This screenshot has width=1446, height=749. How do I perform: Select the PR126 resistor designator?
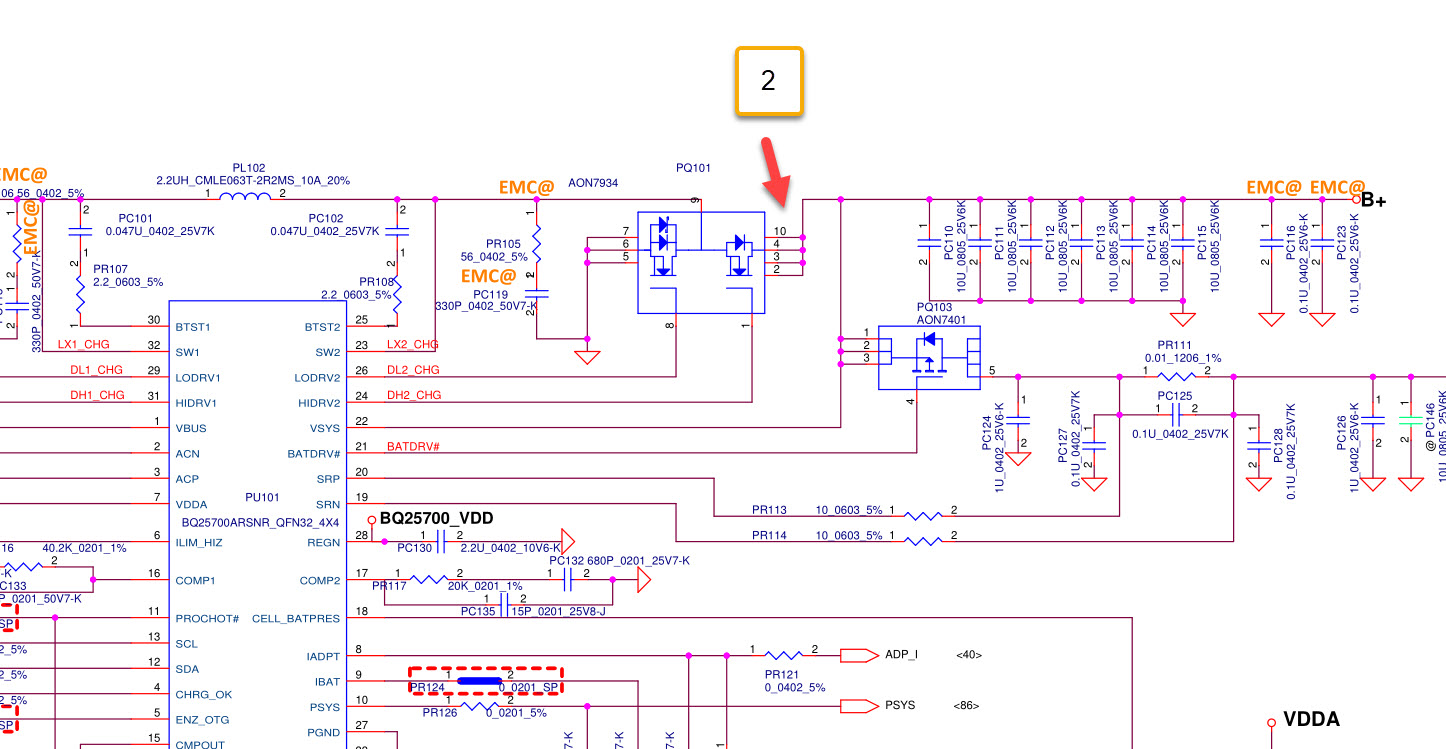439,713
